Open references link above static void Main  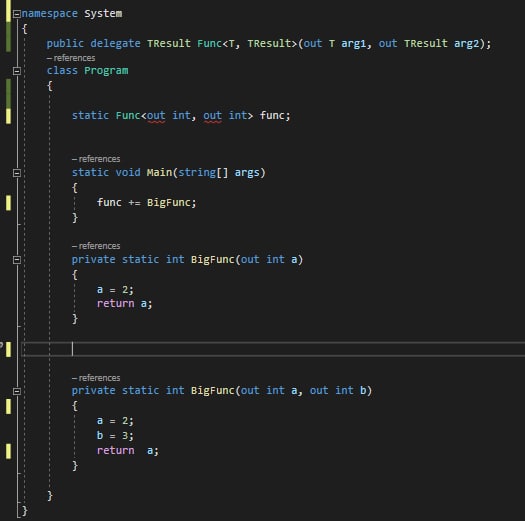tap(96, 159)
